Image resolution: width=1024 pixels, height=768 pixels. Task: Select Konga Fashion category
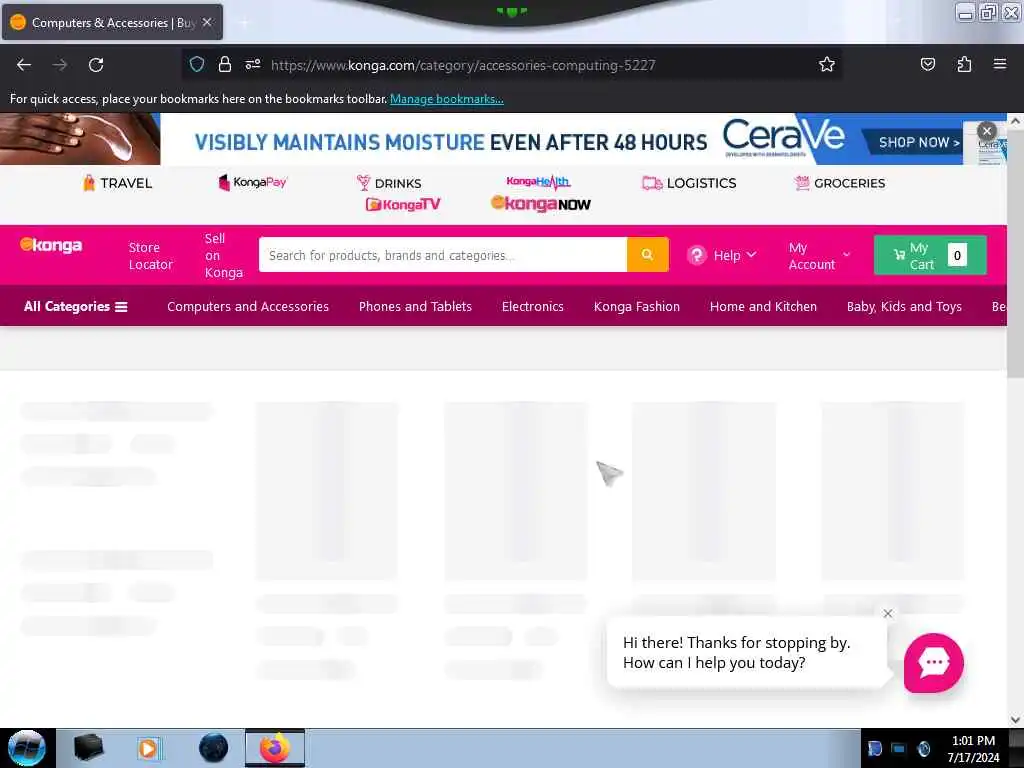point(637,306)
